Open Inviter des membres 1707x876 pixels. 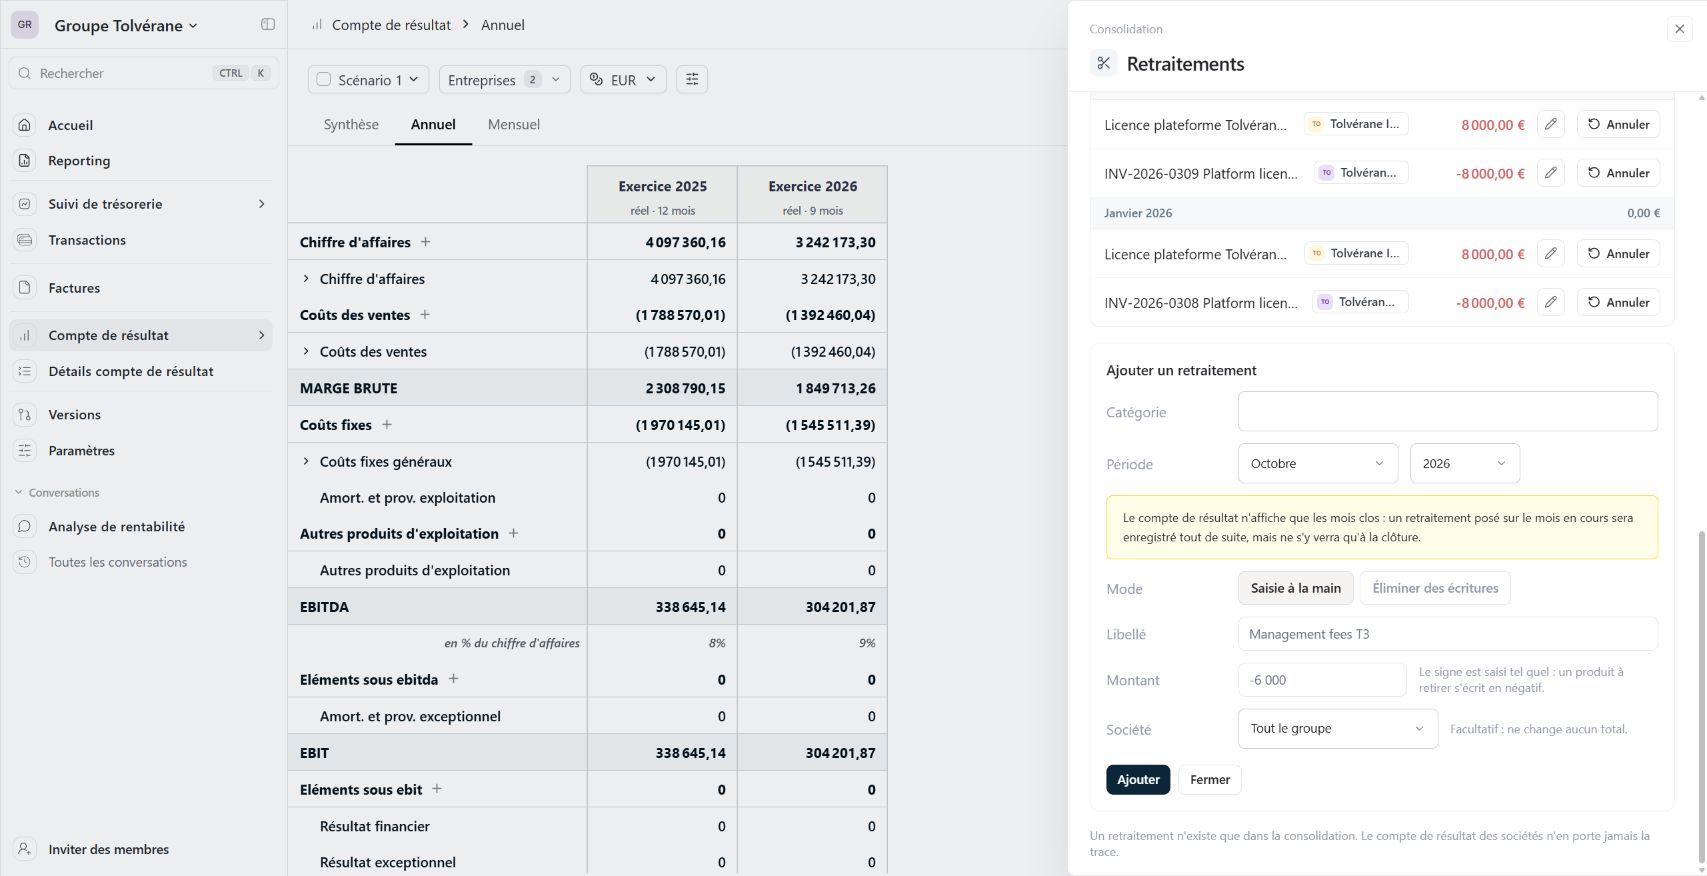click(141, 850)
